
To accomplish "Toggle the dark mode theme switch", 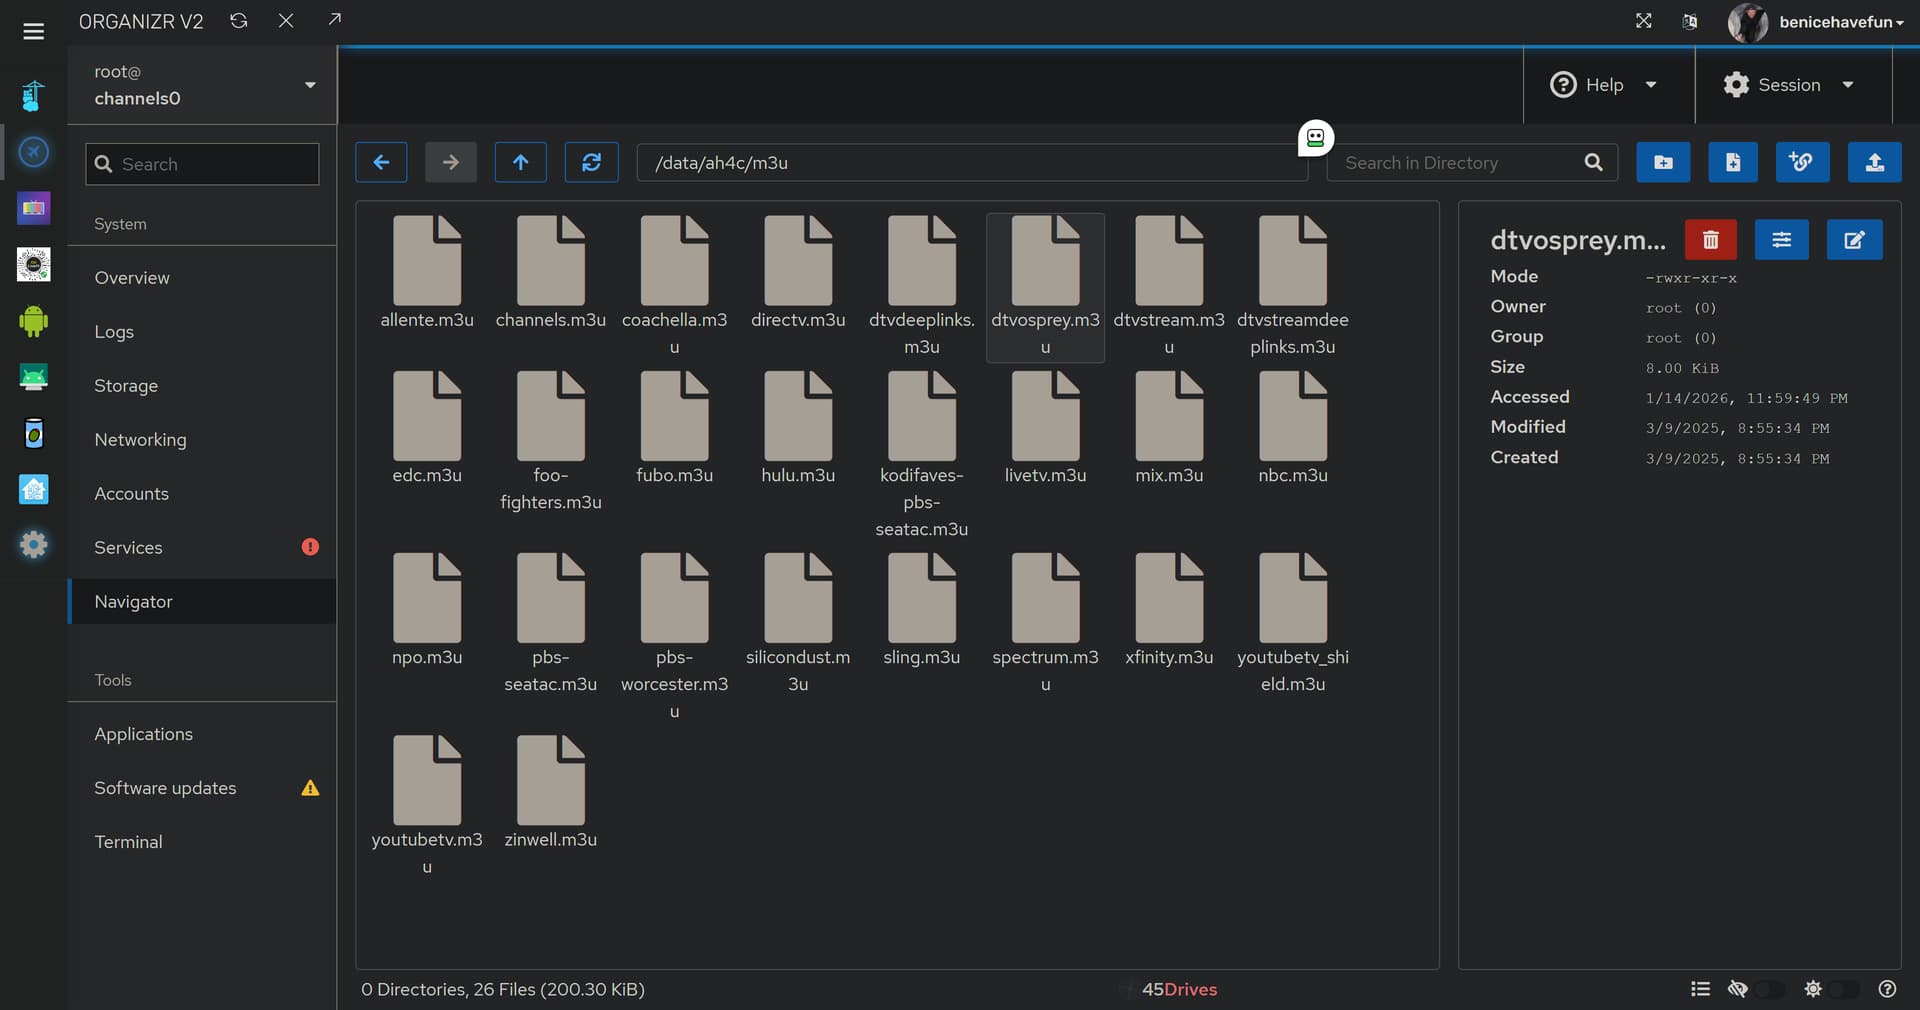I will tap(1843, 989).
